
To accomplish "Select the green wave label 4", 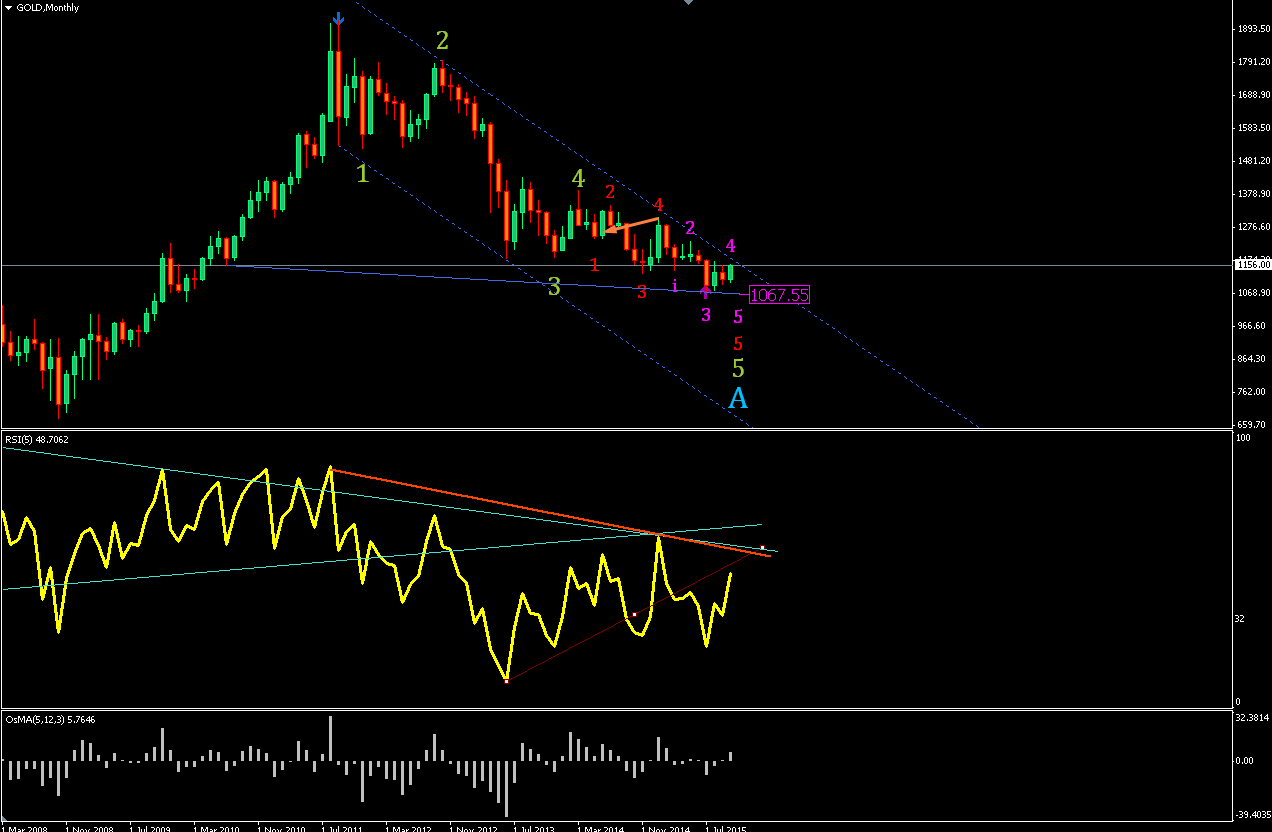I will [577, 178].
